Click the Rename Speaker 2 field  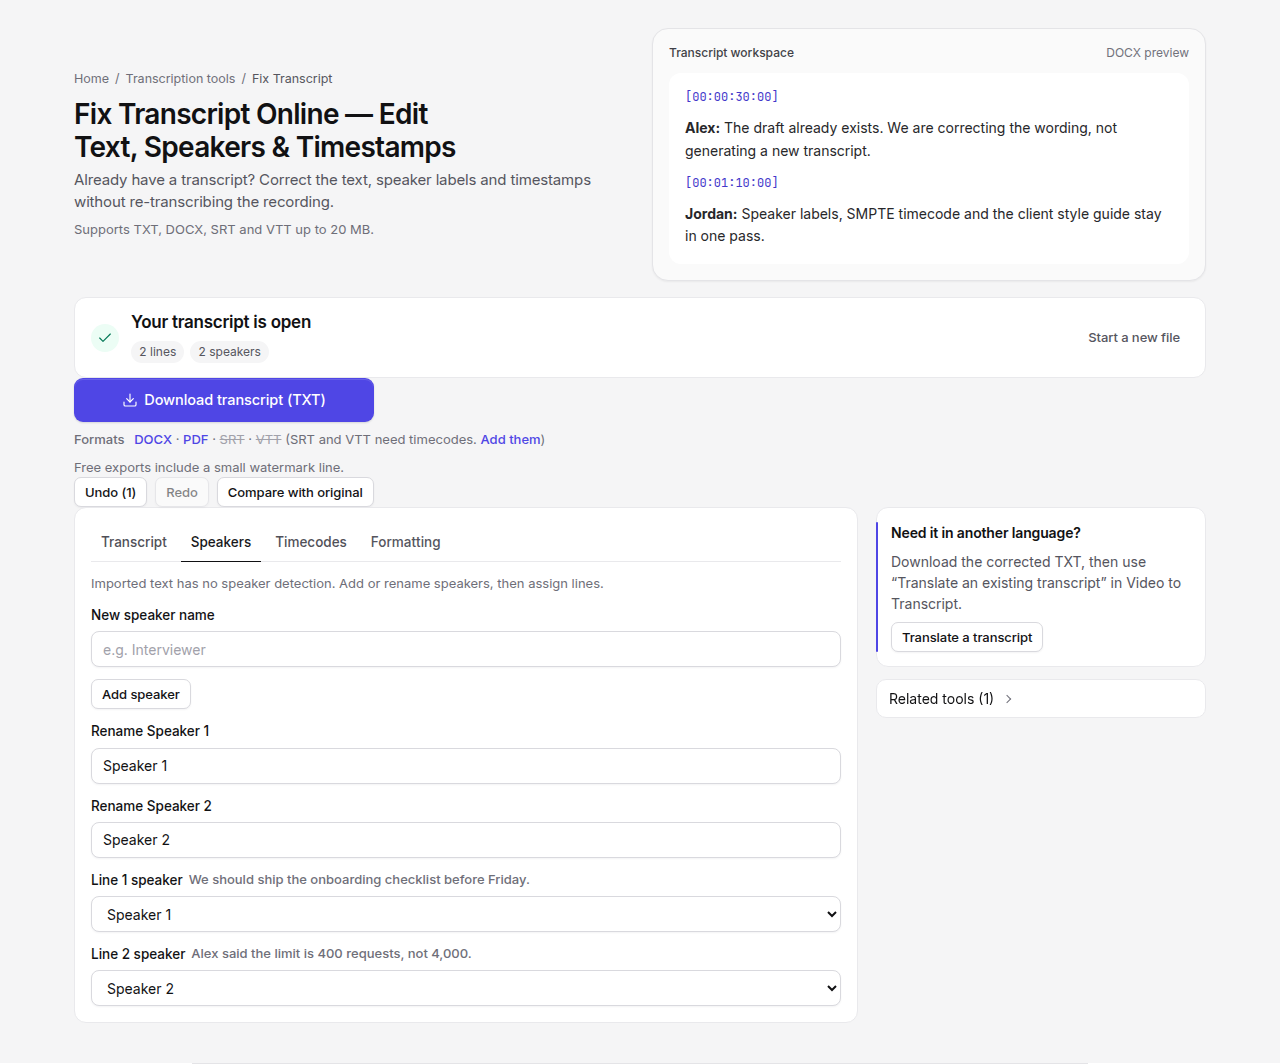[x=466, y=840]
